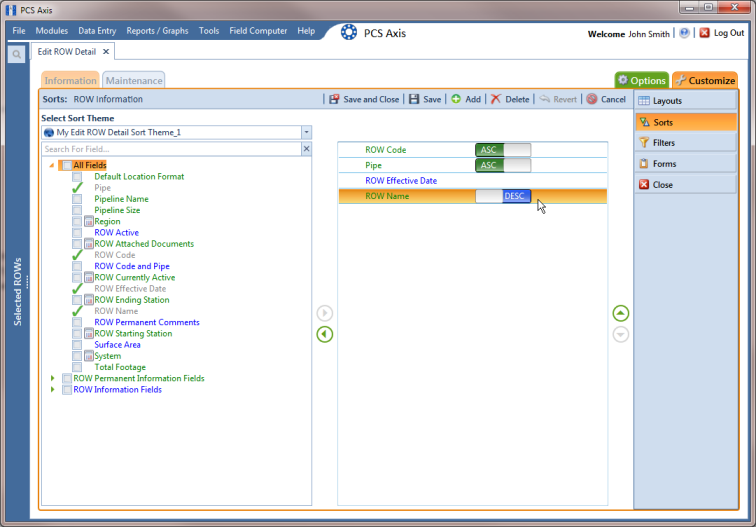Click the ROW Ending Station field icon
756x527 pixels.
click(x=89, y=300)
